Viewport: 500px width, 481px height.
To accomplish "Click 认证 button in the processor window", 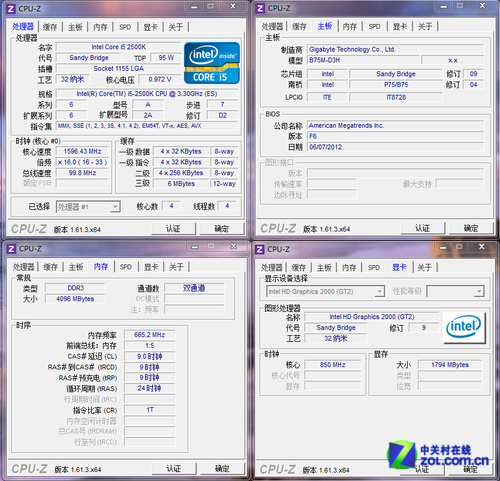I will (x=173, y=229).
